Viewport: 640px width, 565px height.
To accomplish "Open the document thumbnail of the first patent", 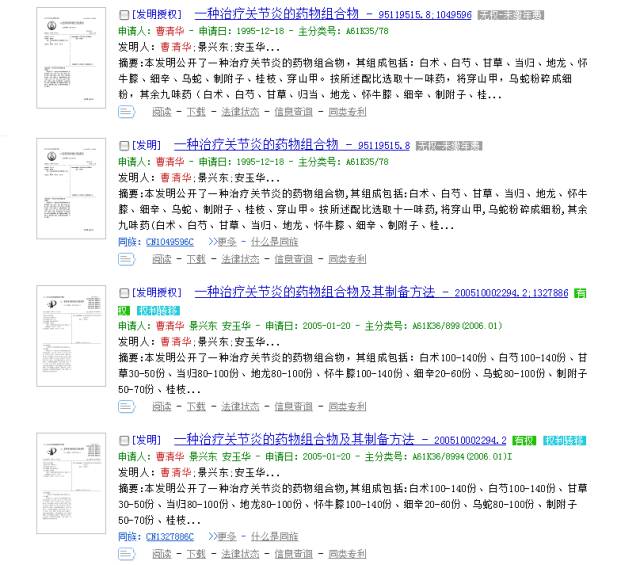I will pyautogui.click(x=70, y=59).
